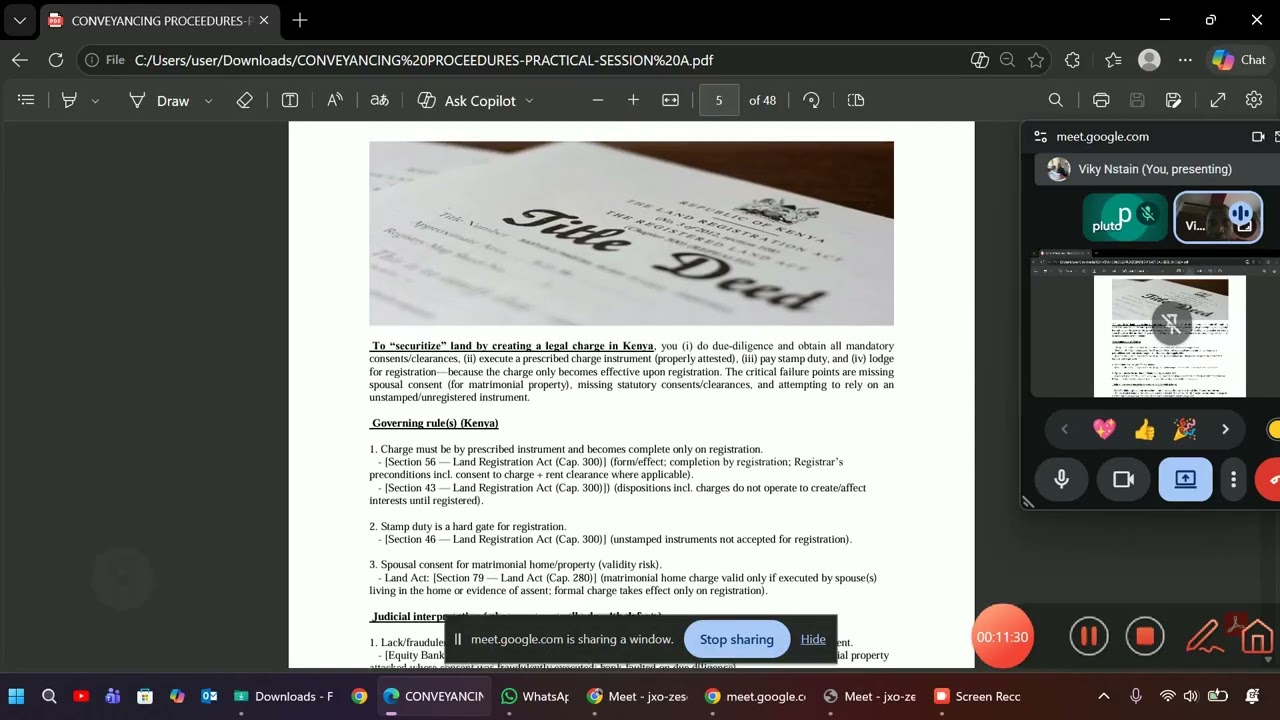This screenshot has width=1280, height=720.
Task: Refresh the browser page
Action: pos(56,60)
